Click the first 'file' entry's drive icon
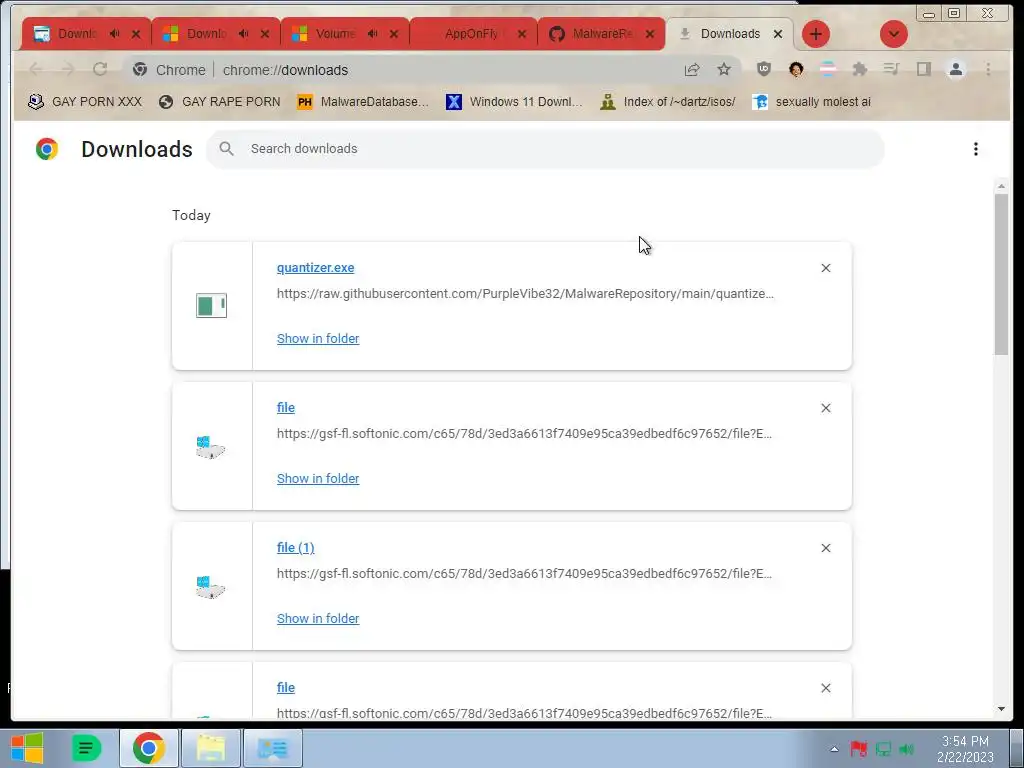This screenshot has width=1024, height=768. 211,447
